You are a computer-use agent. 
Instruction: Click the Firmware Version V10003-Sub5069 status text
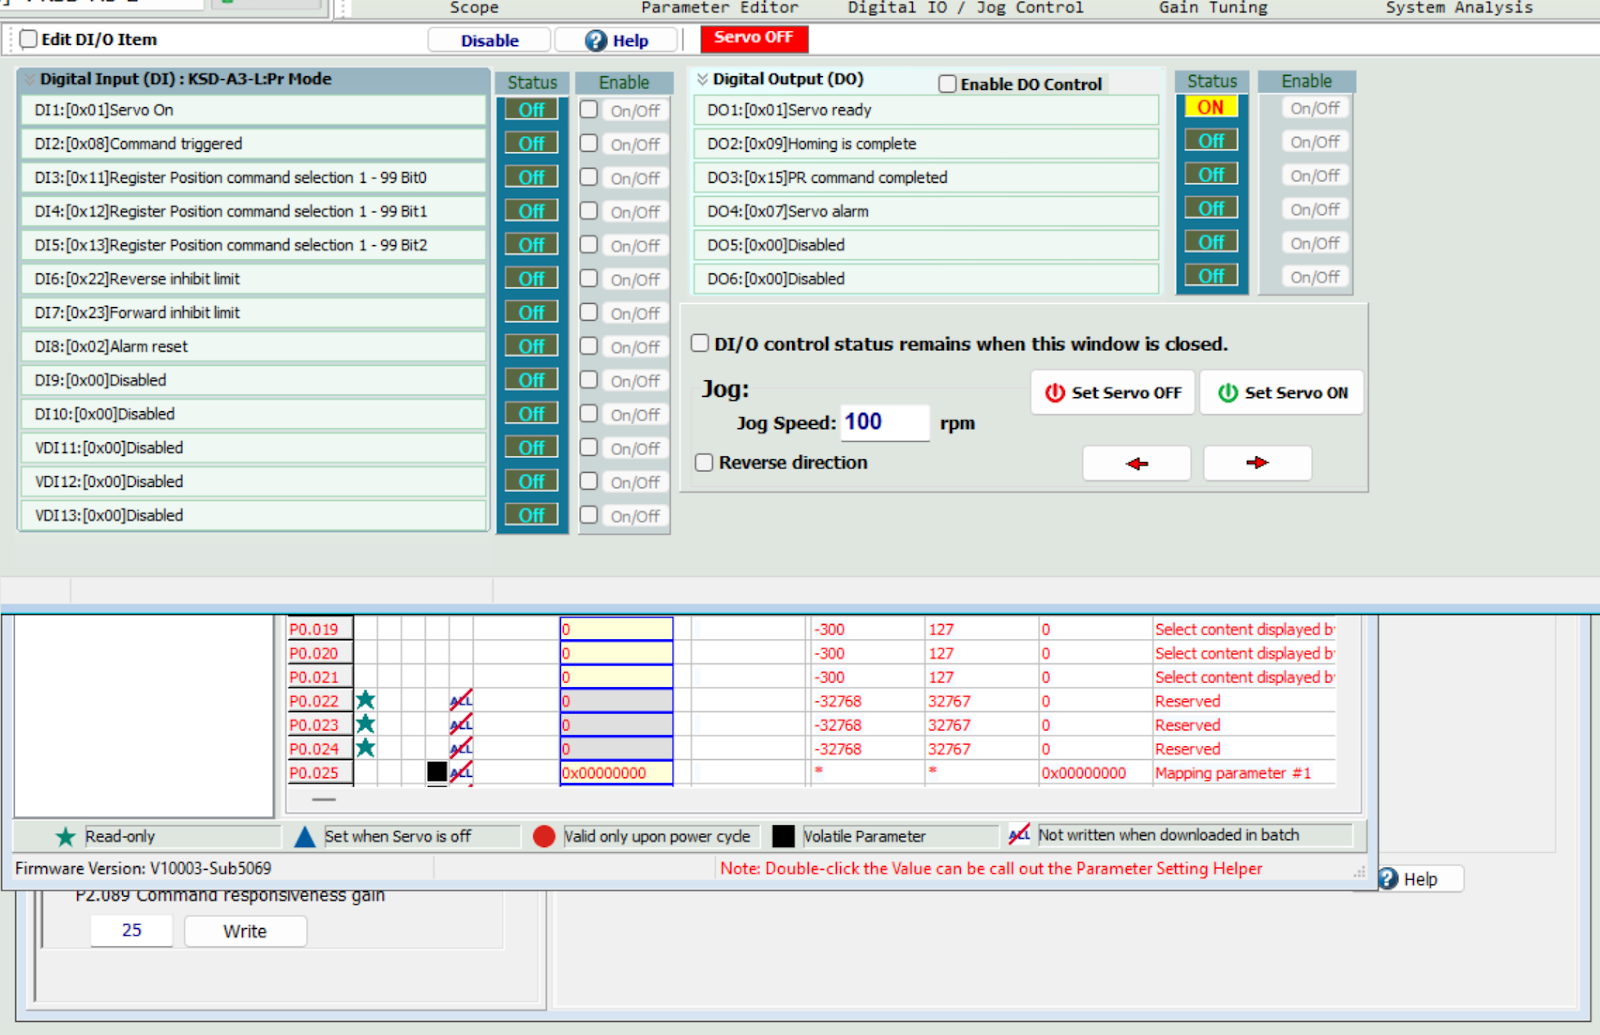point(143,868)
